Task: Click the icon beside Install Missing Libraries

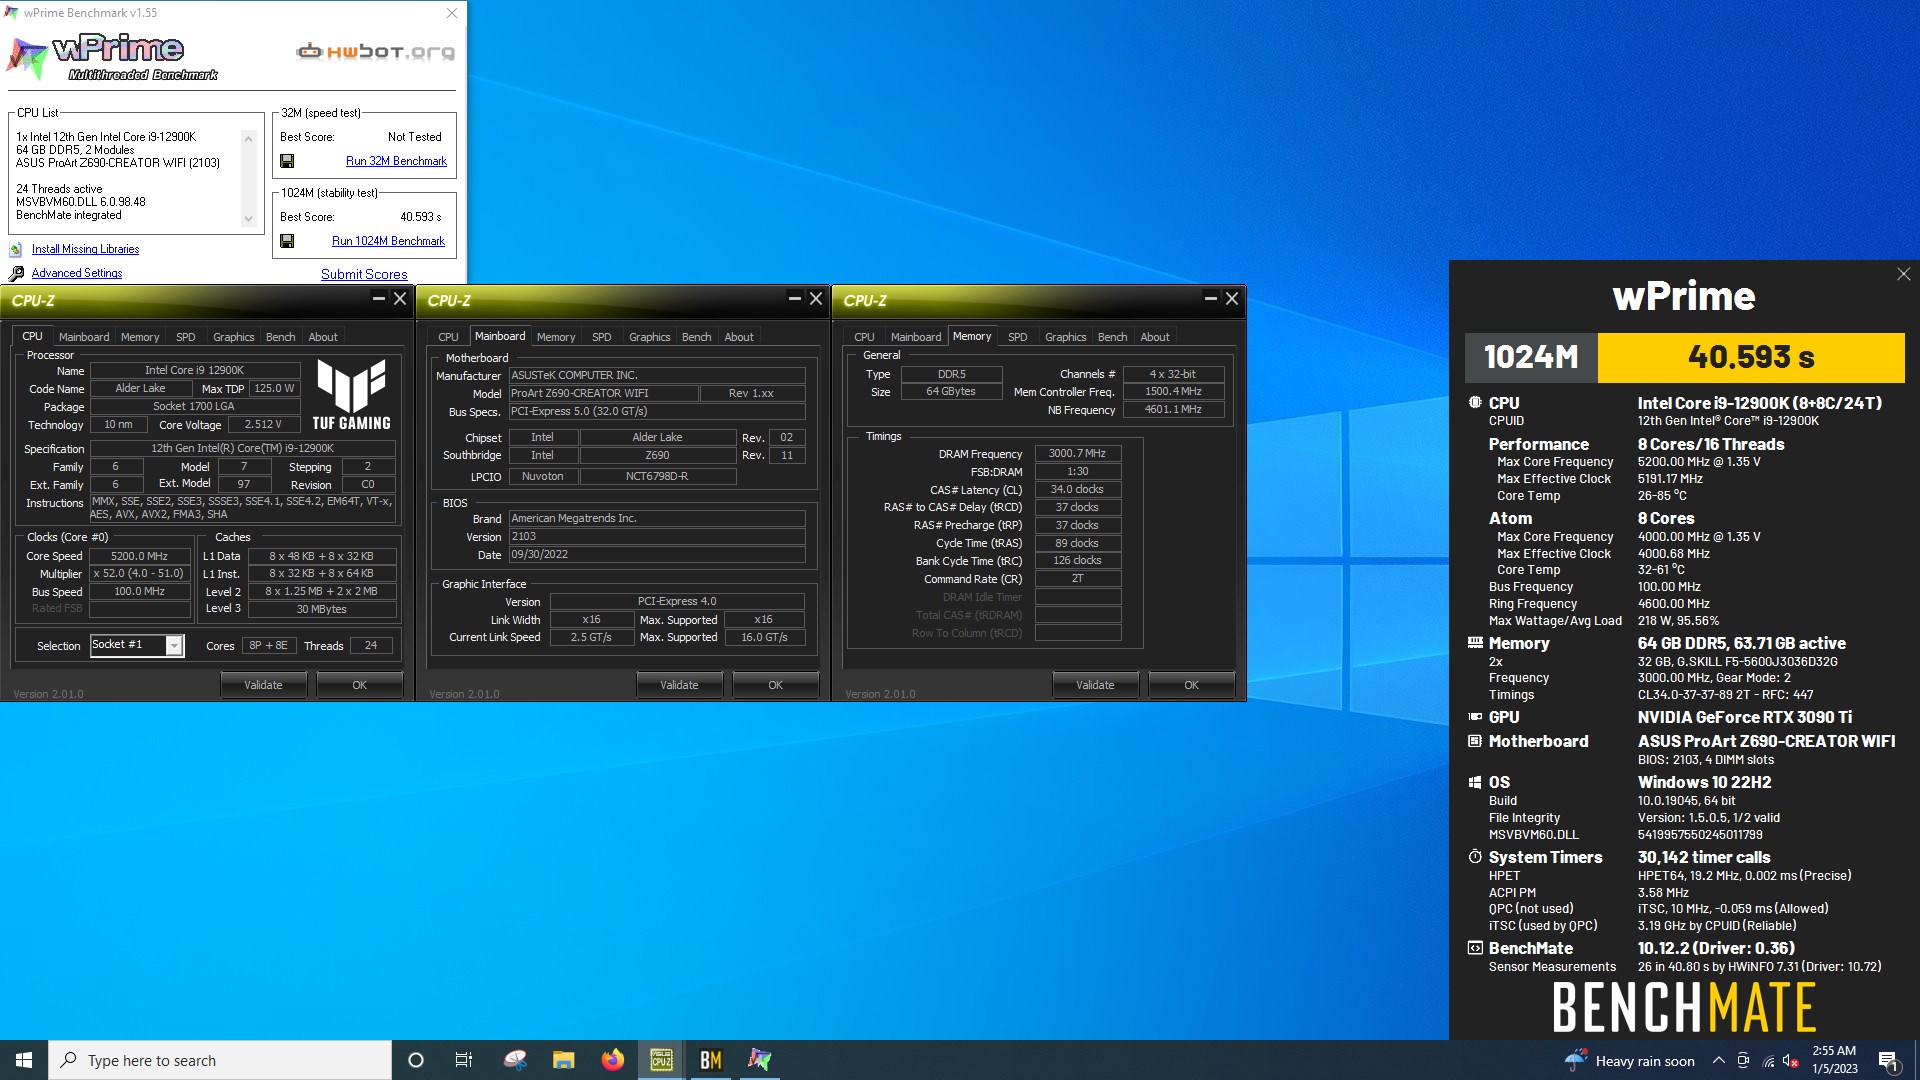Action: (16, 250)
